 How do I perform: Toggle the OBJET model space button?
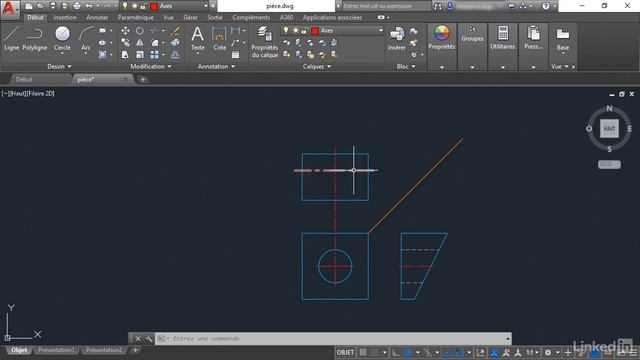click(x=345, y=352)
